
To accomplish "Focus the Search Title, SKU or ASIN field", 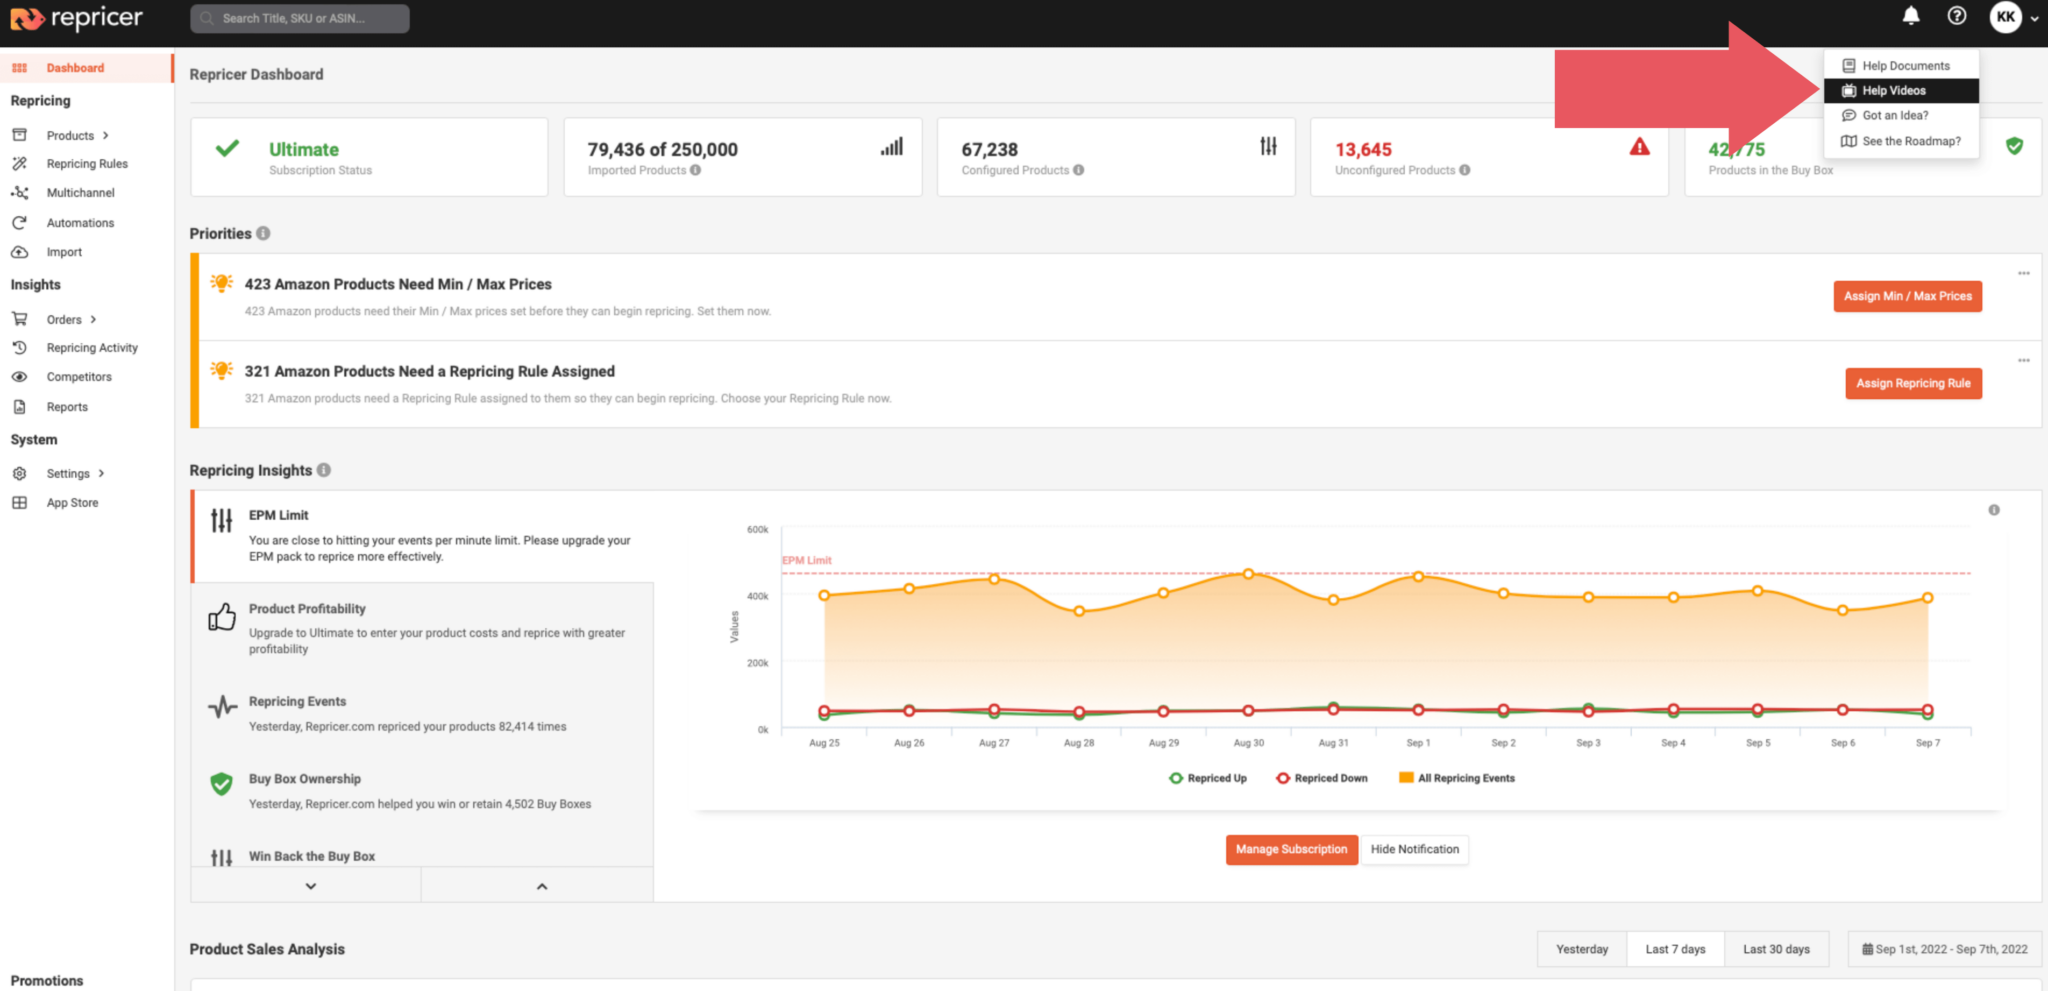I will click(x=300, y=18).
